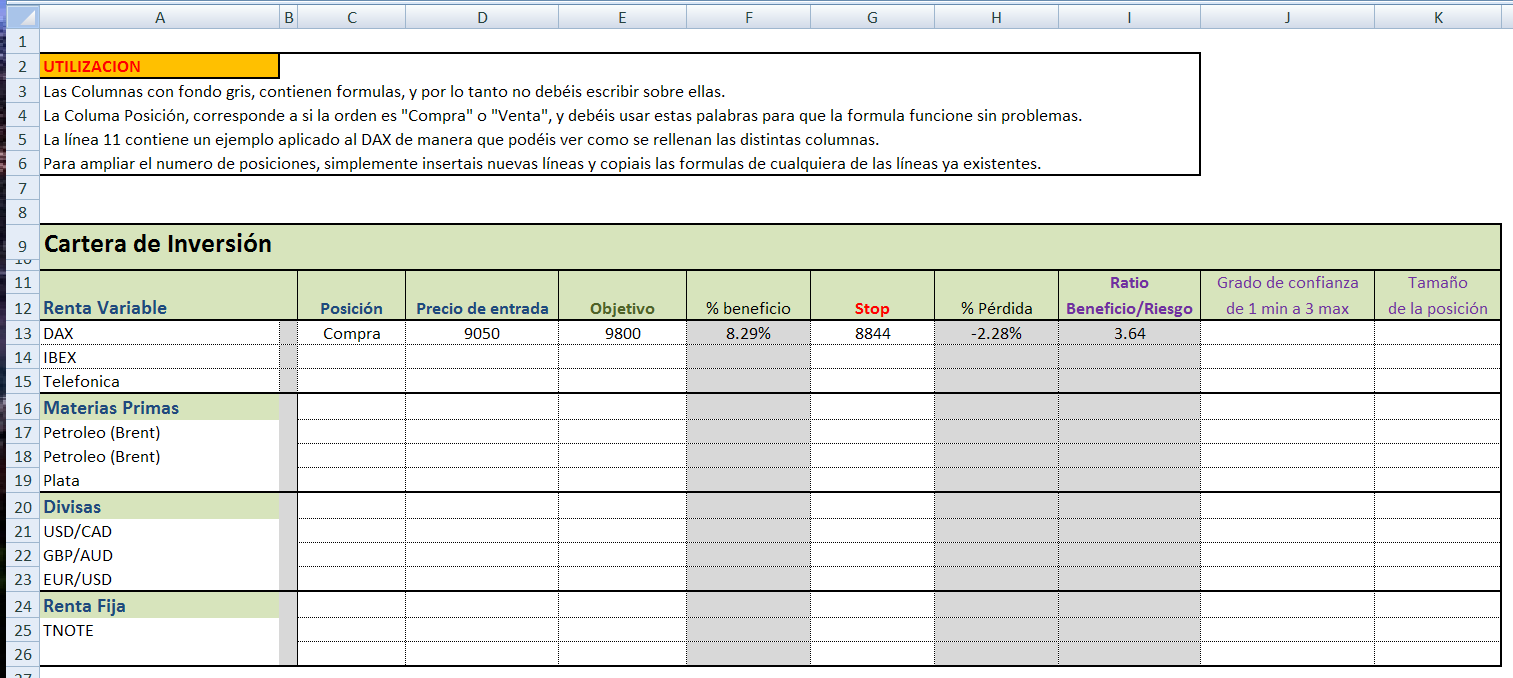Click the instruction line about 'línea 11'
Image resolution: width=1513 pixels, height=678 pixels.
tap(461, 139)
